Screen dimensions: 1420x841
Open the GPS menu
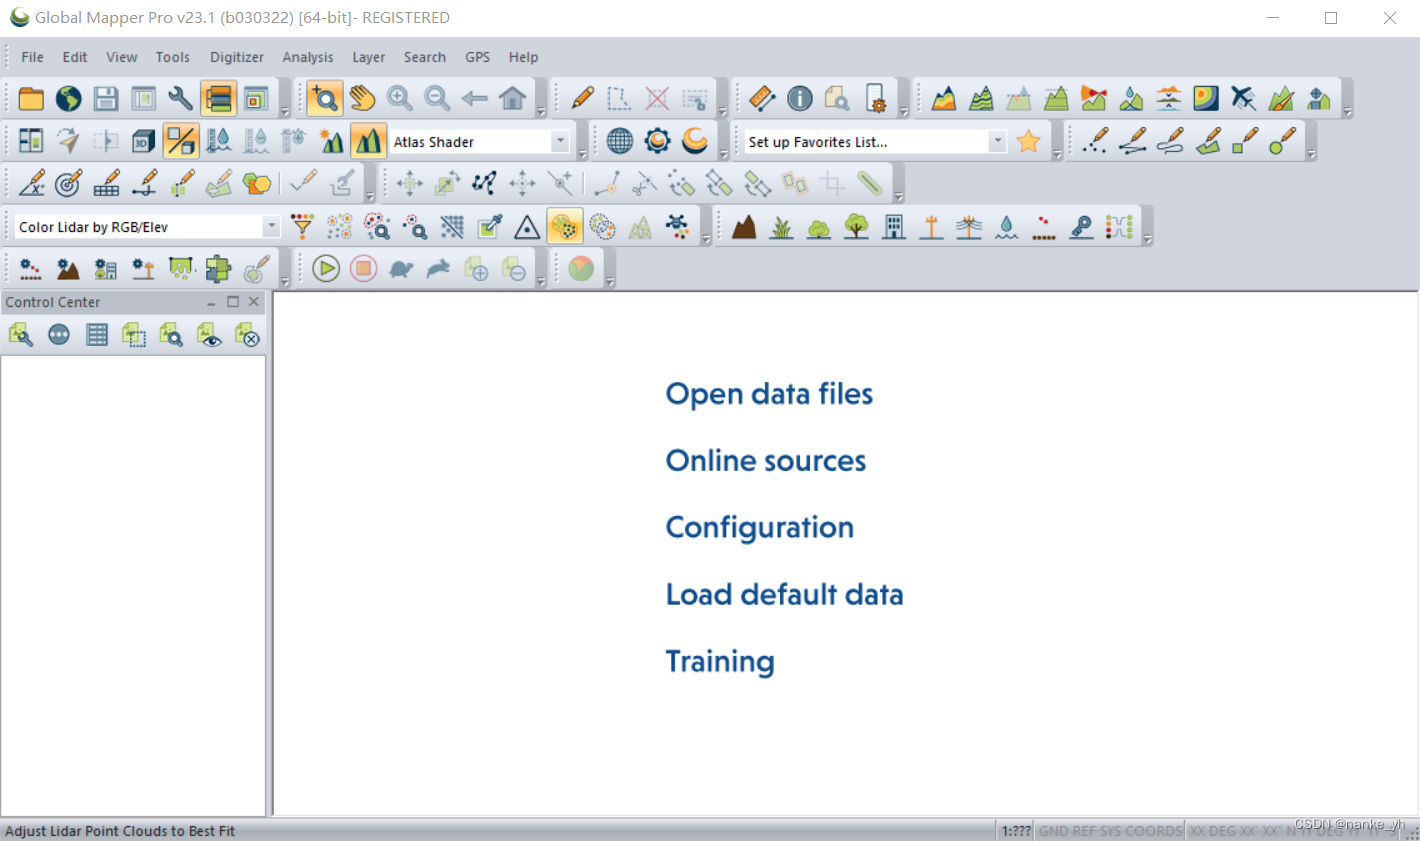pyautogui.click(x=478, y=57)
